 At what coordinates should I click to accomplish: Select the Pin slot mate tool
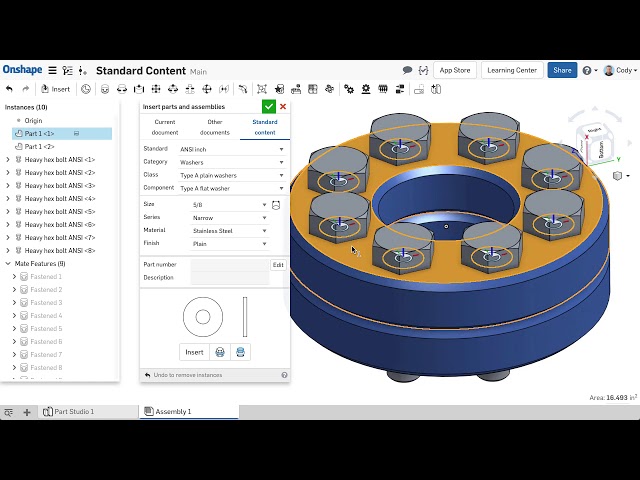coord(190,89)
